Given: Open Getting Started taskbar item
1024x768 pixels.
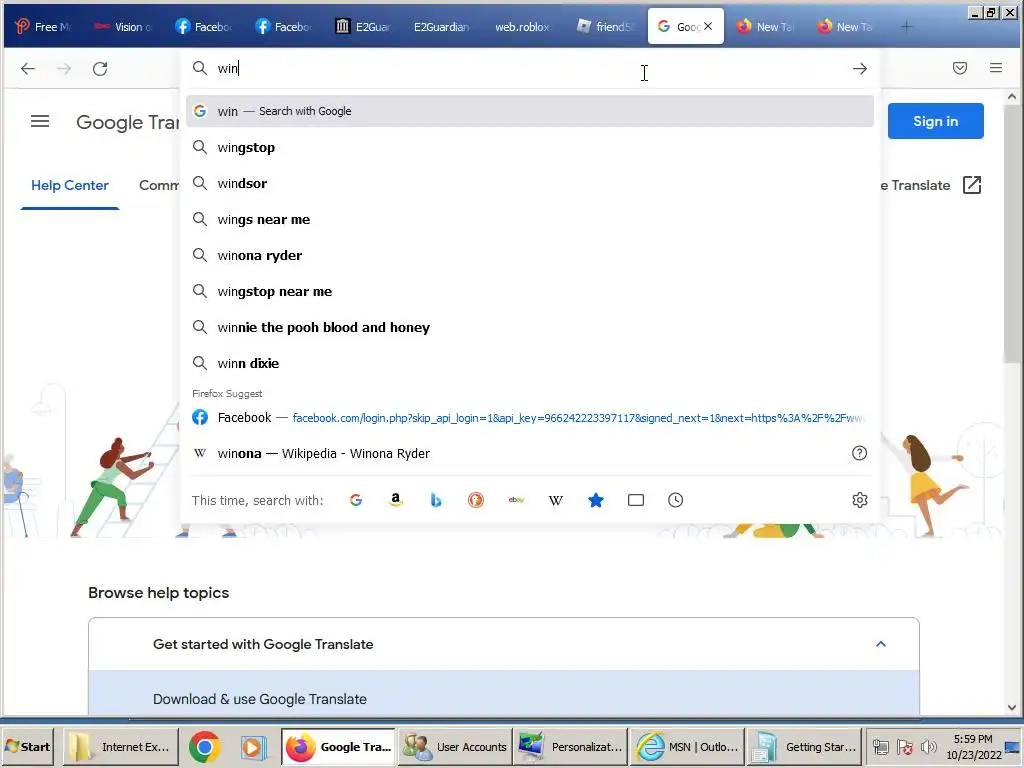Looking at the screenshot, I should coord(804,747).
